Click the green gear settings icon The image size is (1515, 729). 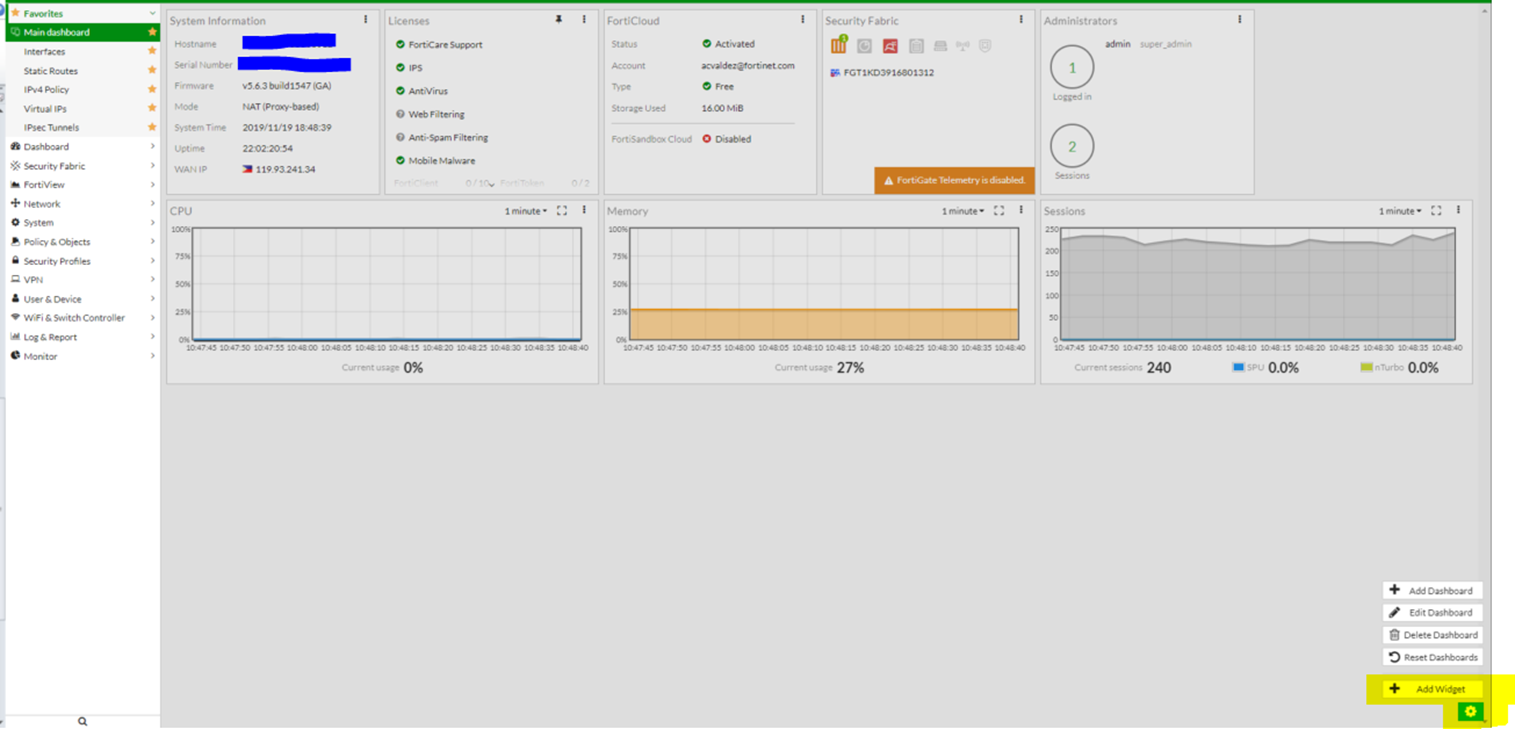[1469, 712]
